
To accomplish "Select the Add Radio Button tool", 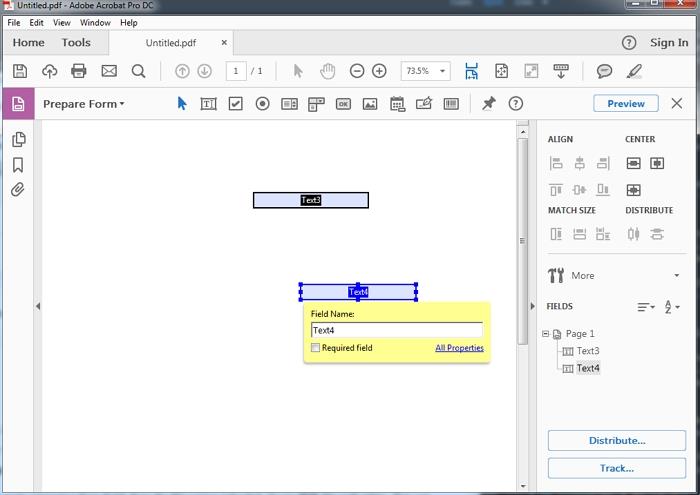I will click(x=263, y=104).
